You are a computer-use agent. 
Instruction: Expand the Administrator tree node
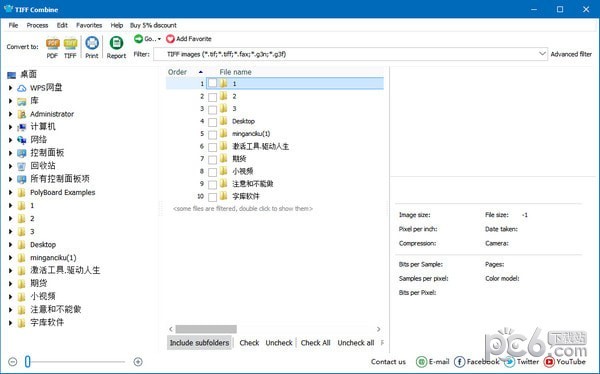[x=11, y=114]
